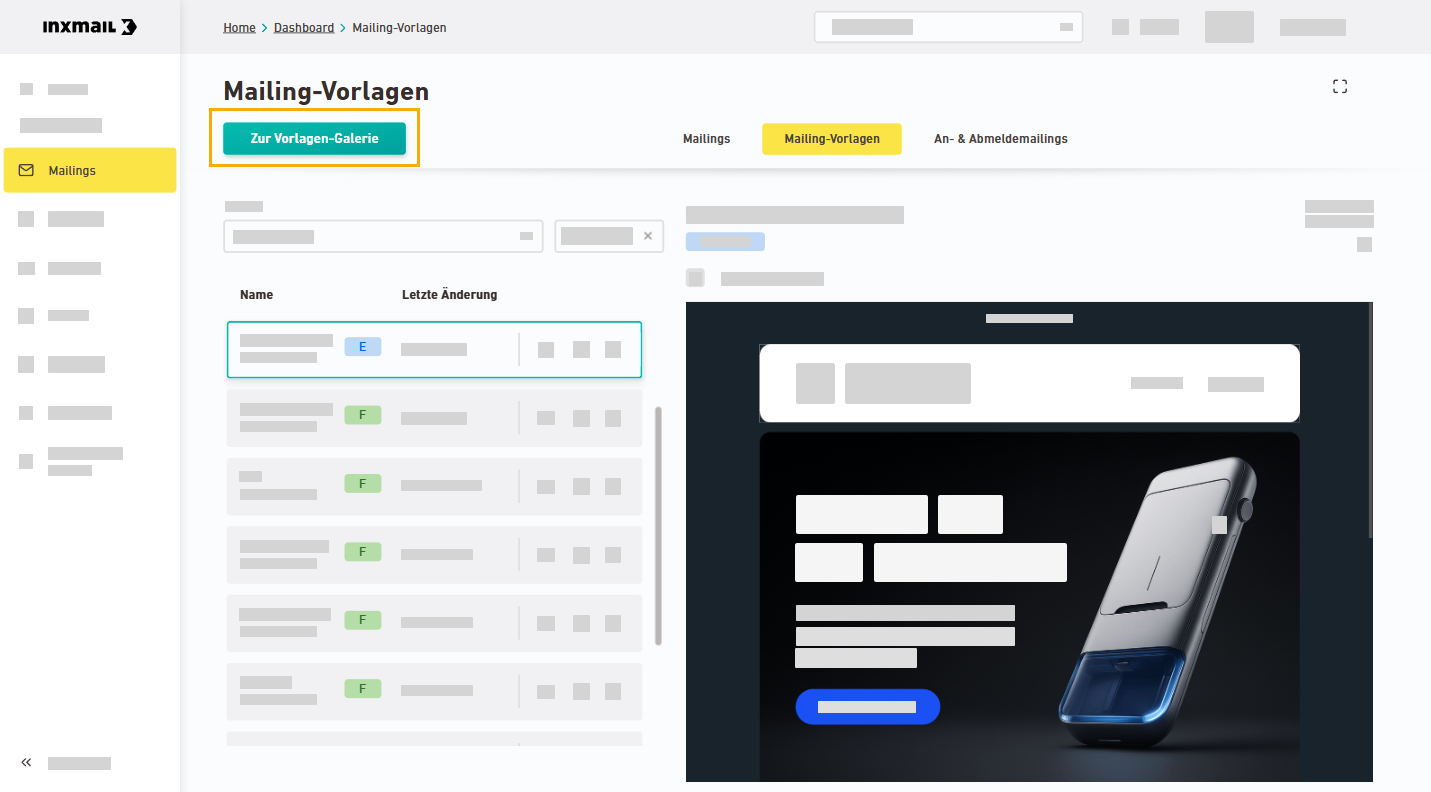Image resolution: width=1431 pixels, height=792 pixels.
Task: Tick the checkbox above the email preview
Action: pos(696,278)
